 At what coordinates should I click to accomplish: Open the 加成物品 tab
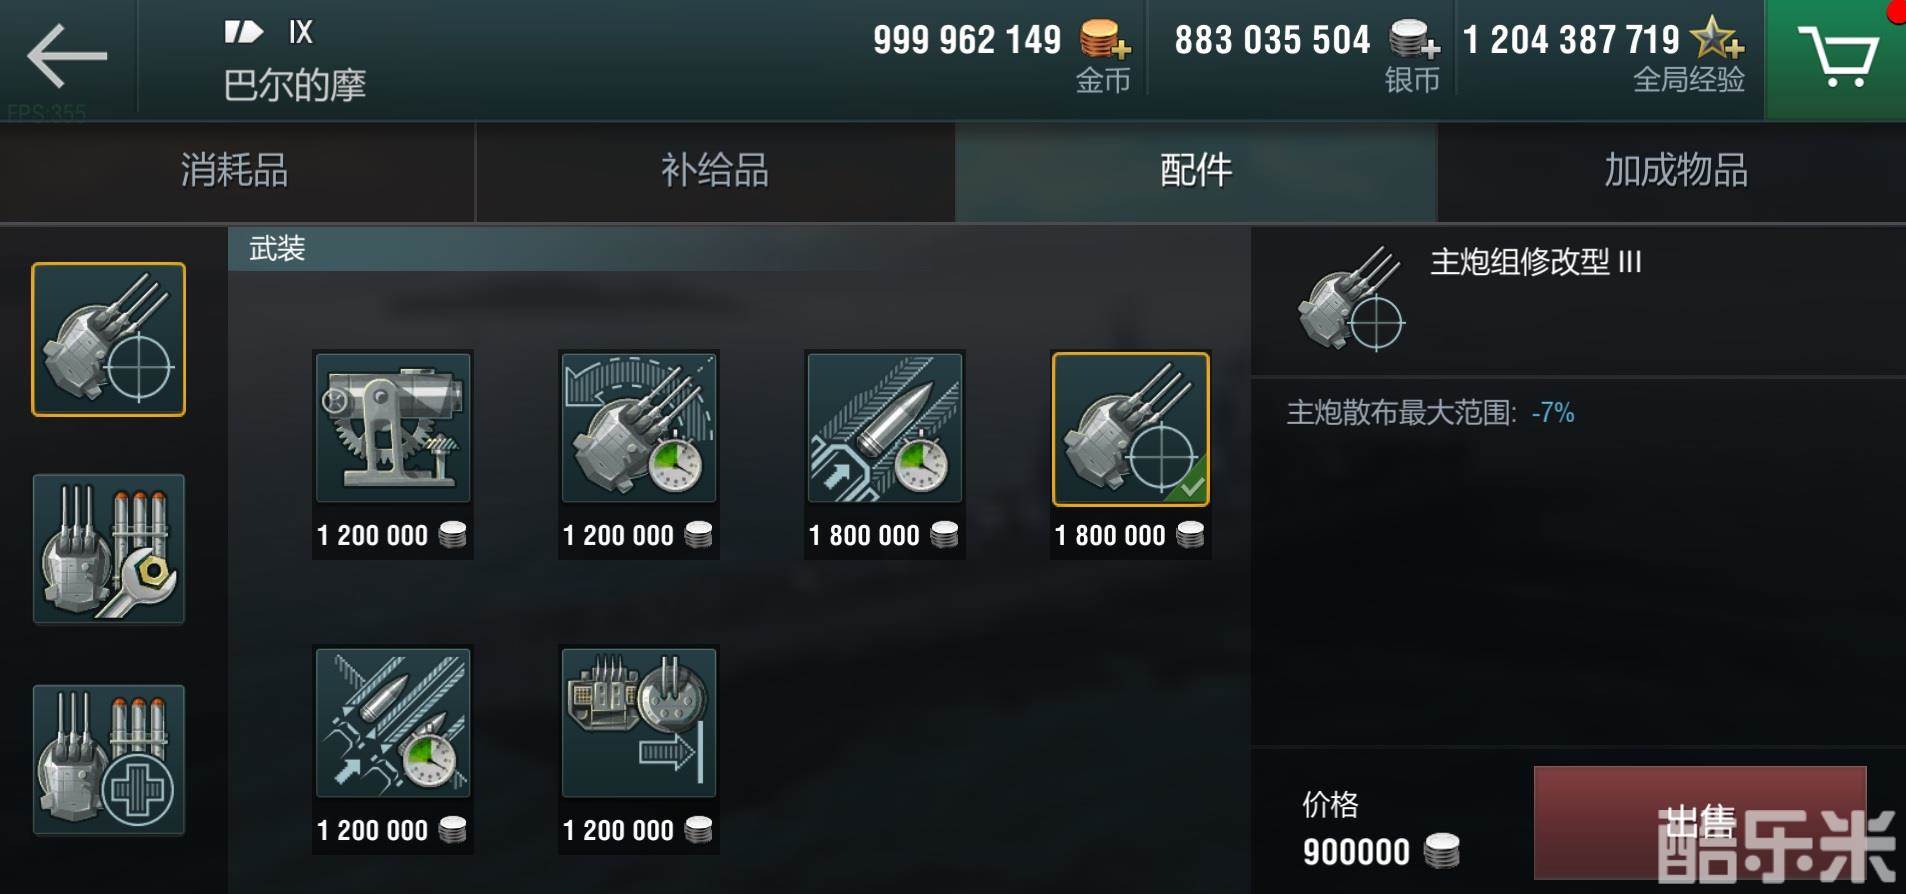pos(1675,171)
